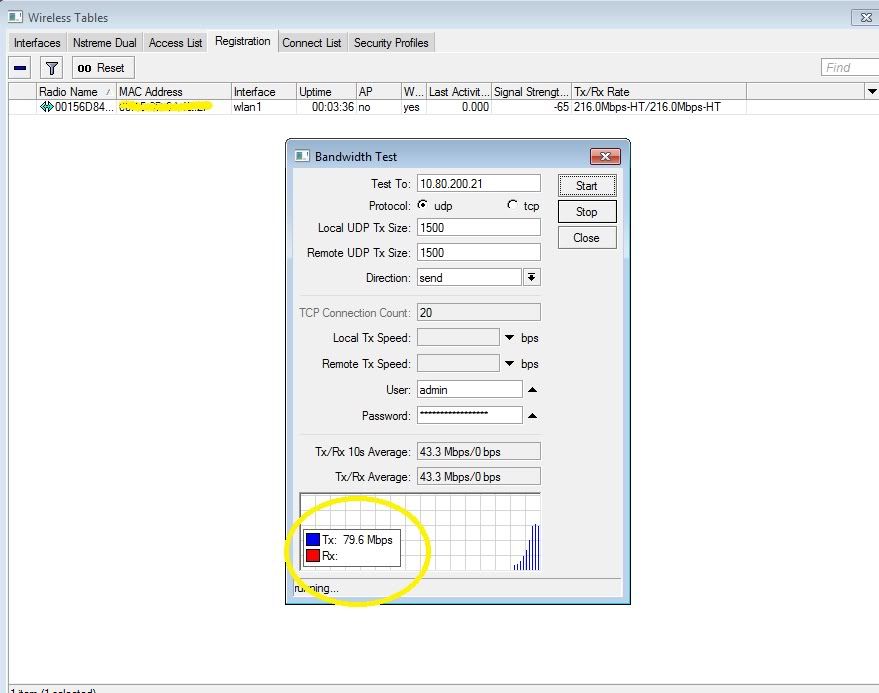
Task: Open the Access List tab
Action: [175, 43]
